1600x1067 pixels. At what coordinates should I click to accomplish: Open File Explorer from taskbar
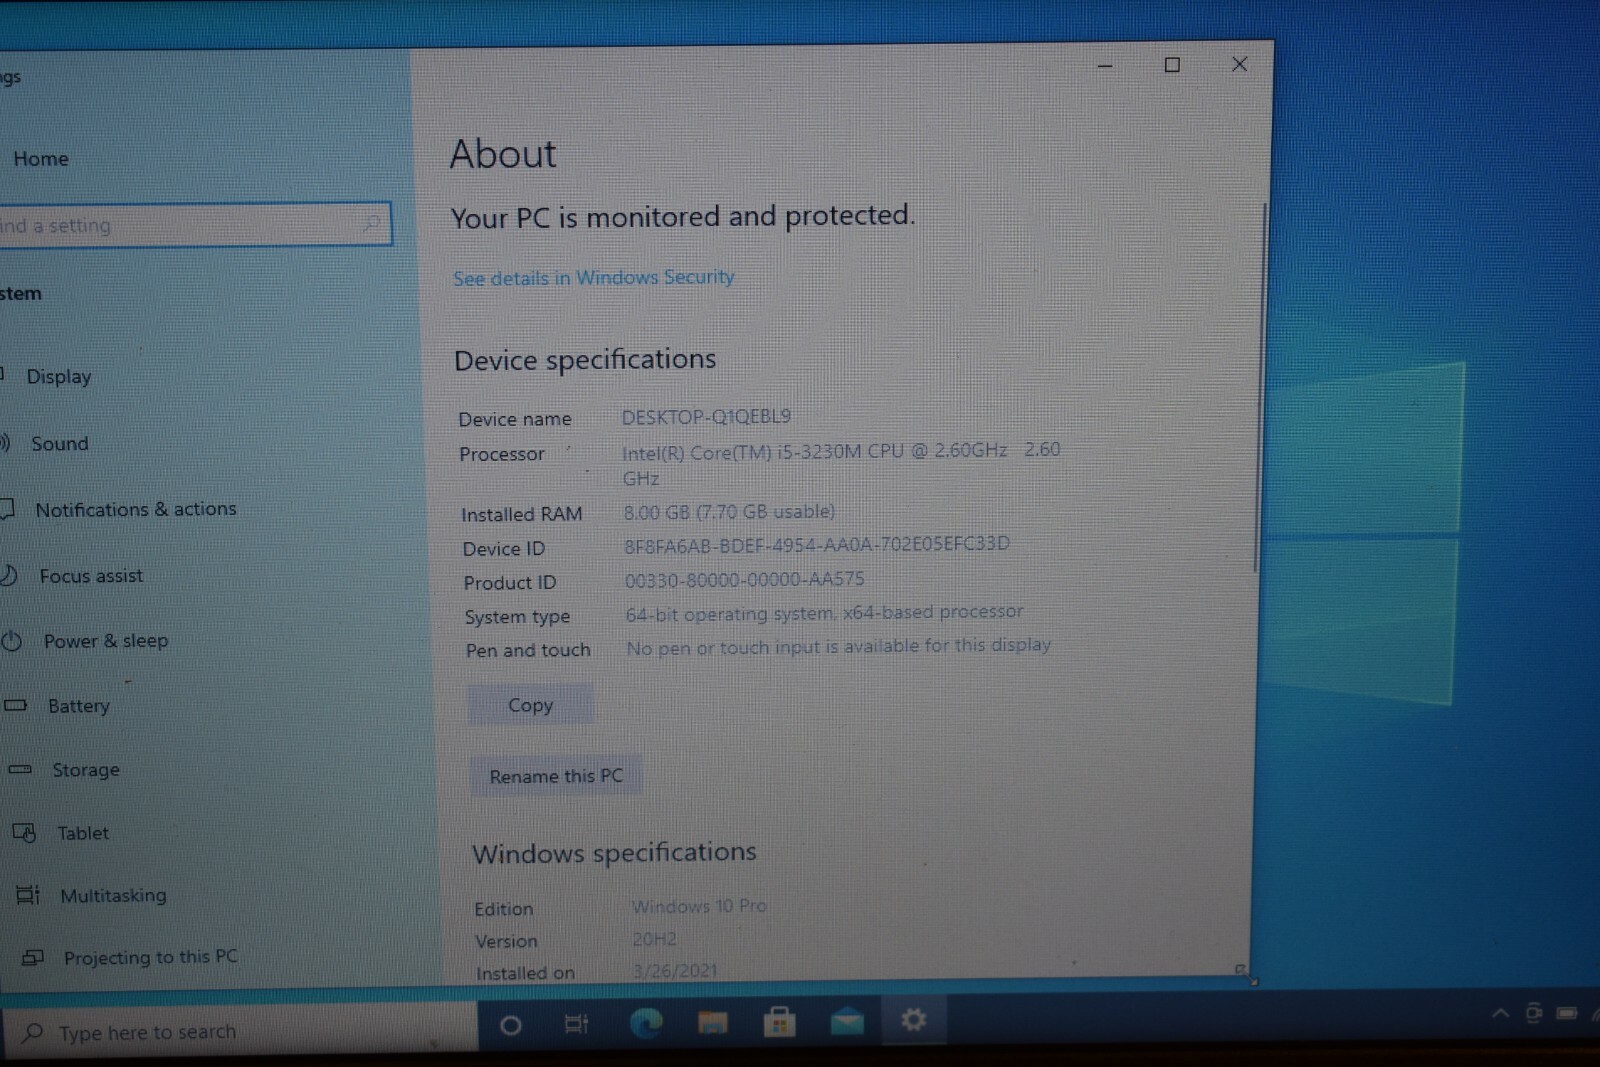coord(712,1023)
